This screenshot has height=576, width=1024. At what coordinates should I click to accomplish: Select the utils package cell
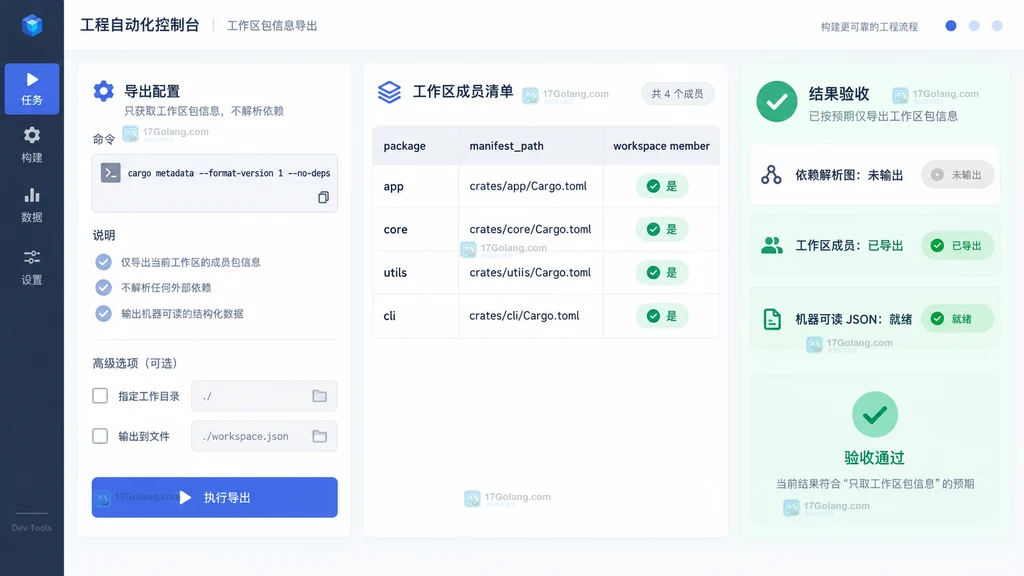[415, 272]
